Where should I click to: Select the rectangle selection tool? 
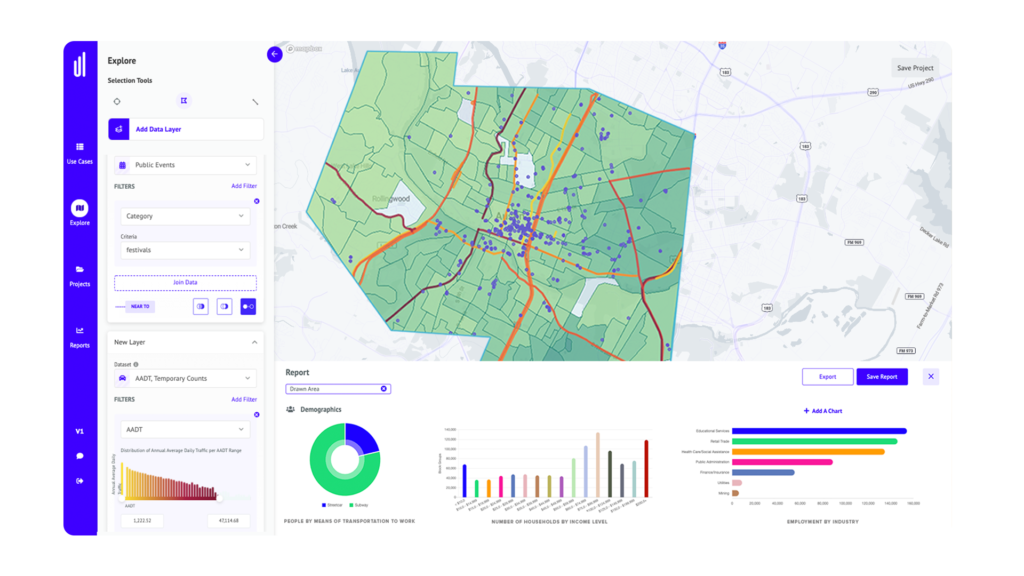(x=184, y=101)
